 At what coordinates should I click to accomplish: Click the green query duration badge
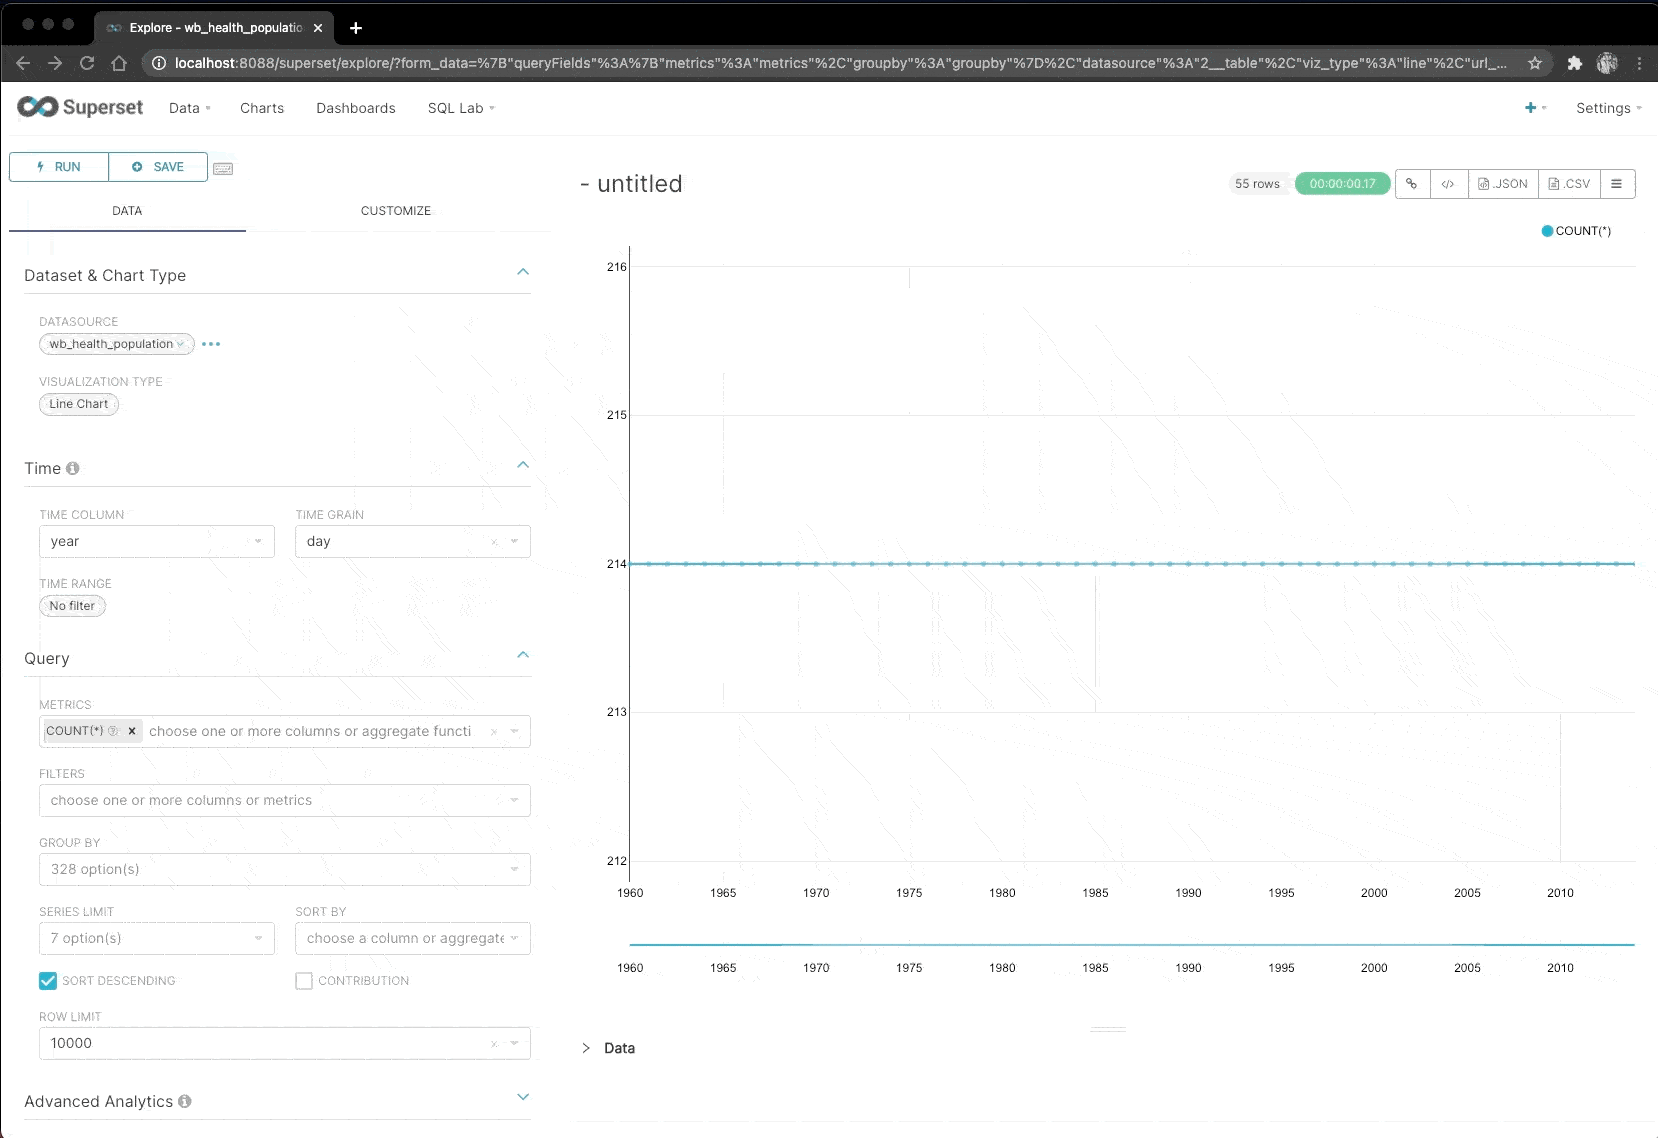coord(1342,183)
